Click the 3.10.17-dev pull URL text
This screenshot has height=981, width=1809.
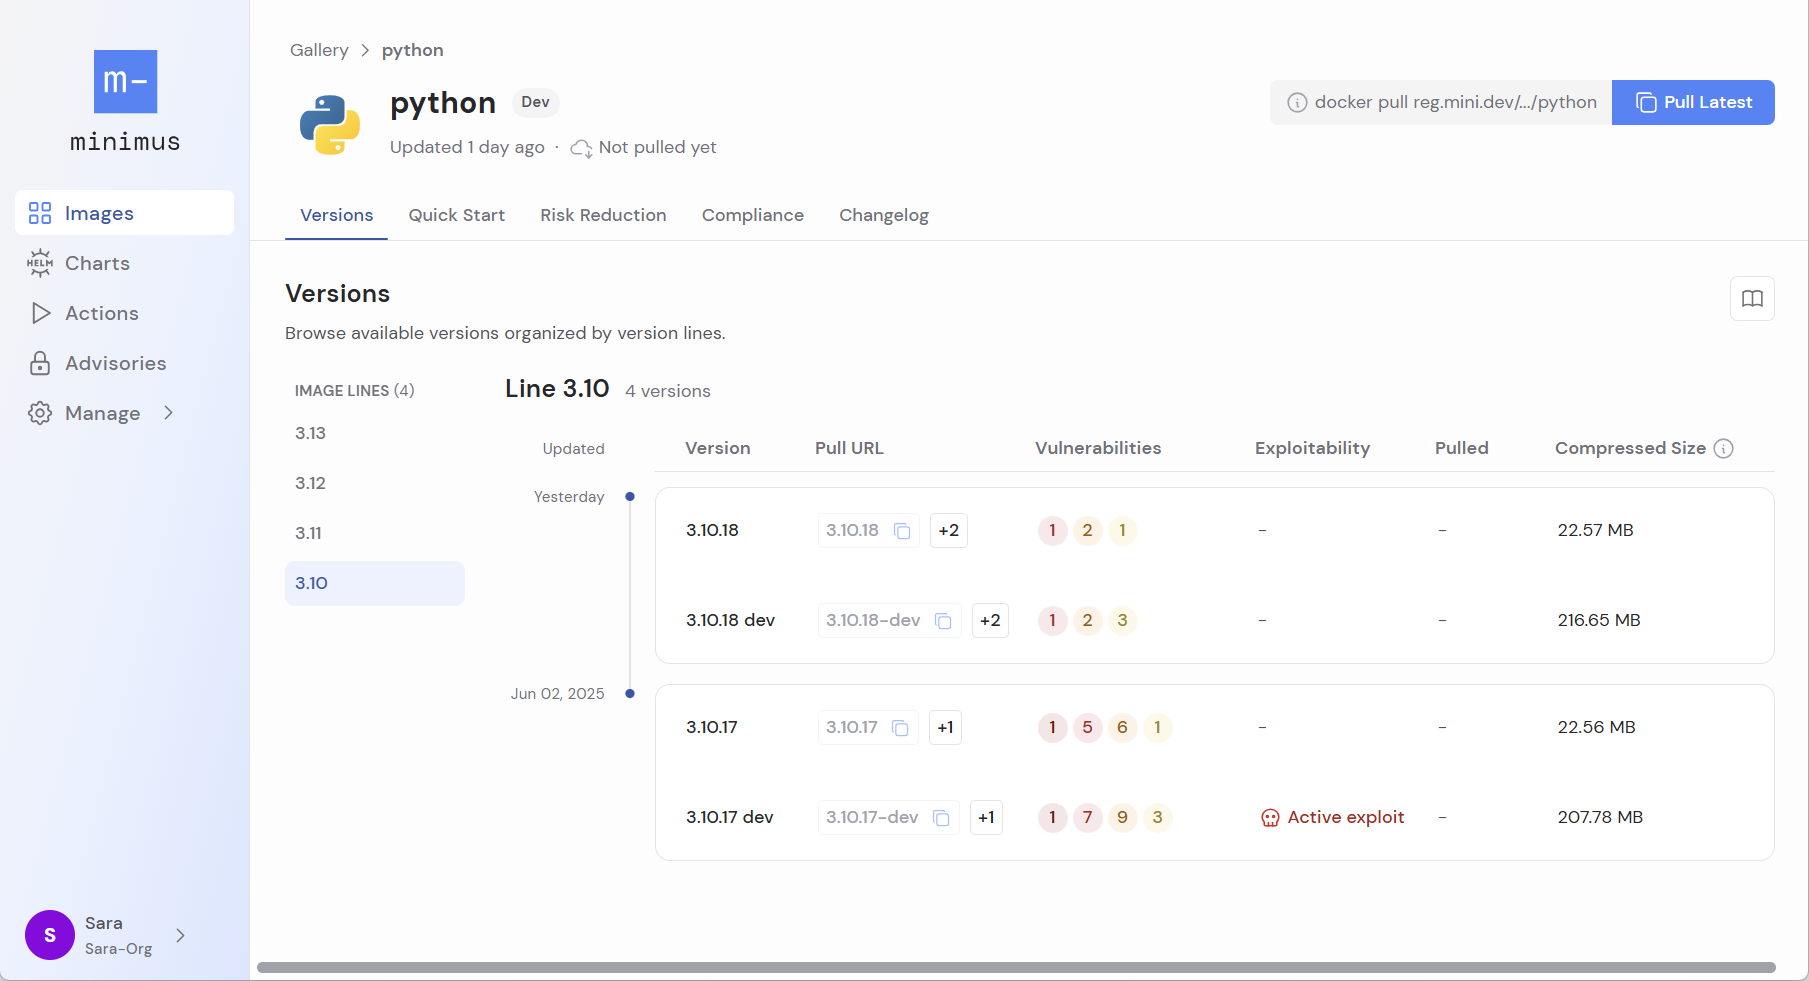tap(872, 817)
